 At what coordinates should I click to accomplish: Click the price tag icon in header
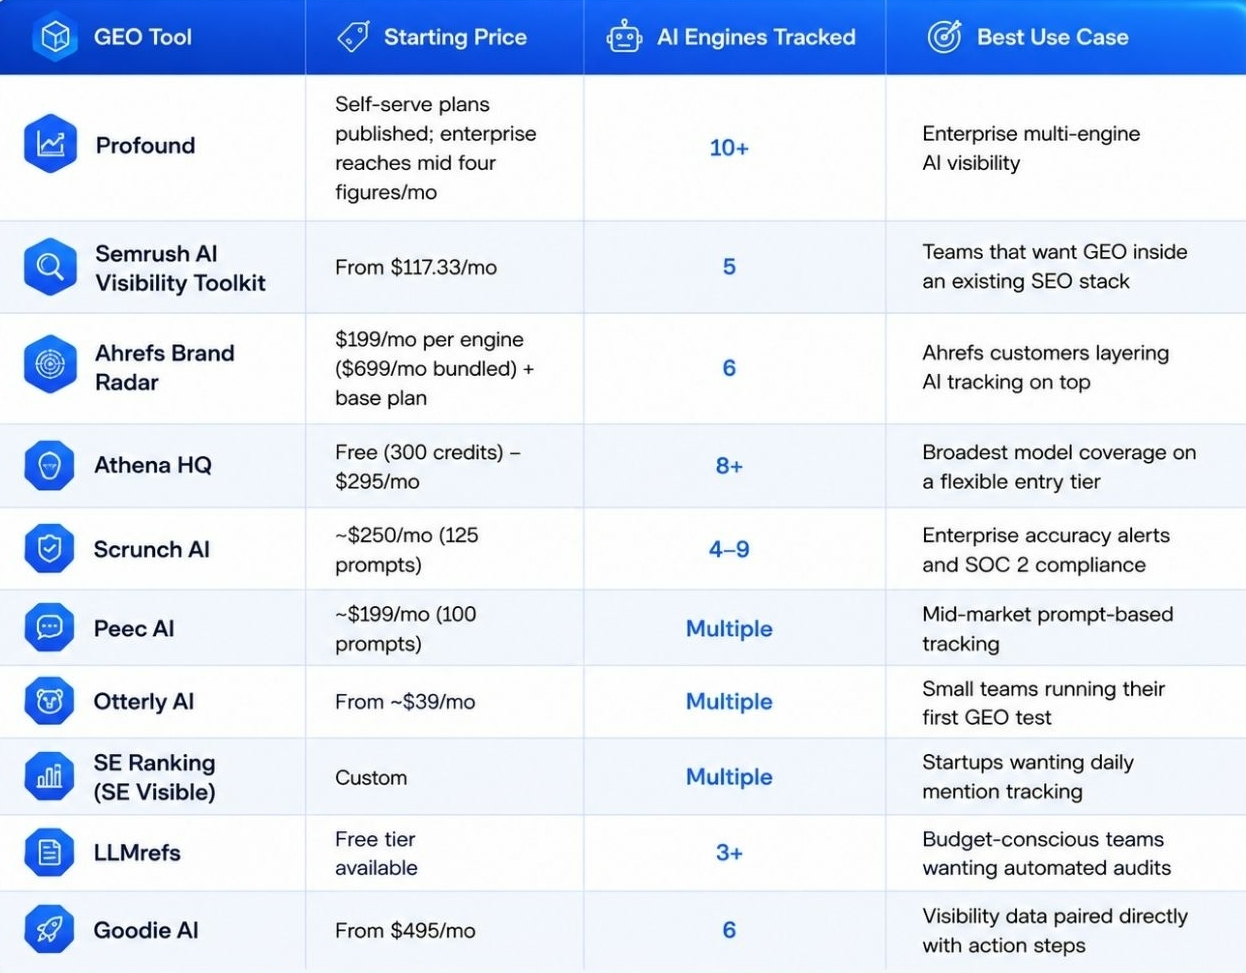(353, 37)
